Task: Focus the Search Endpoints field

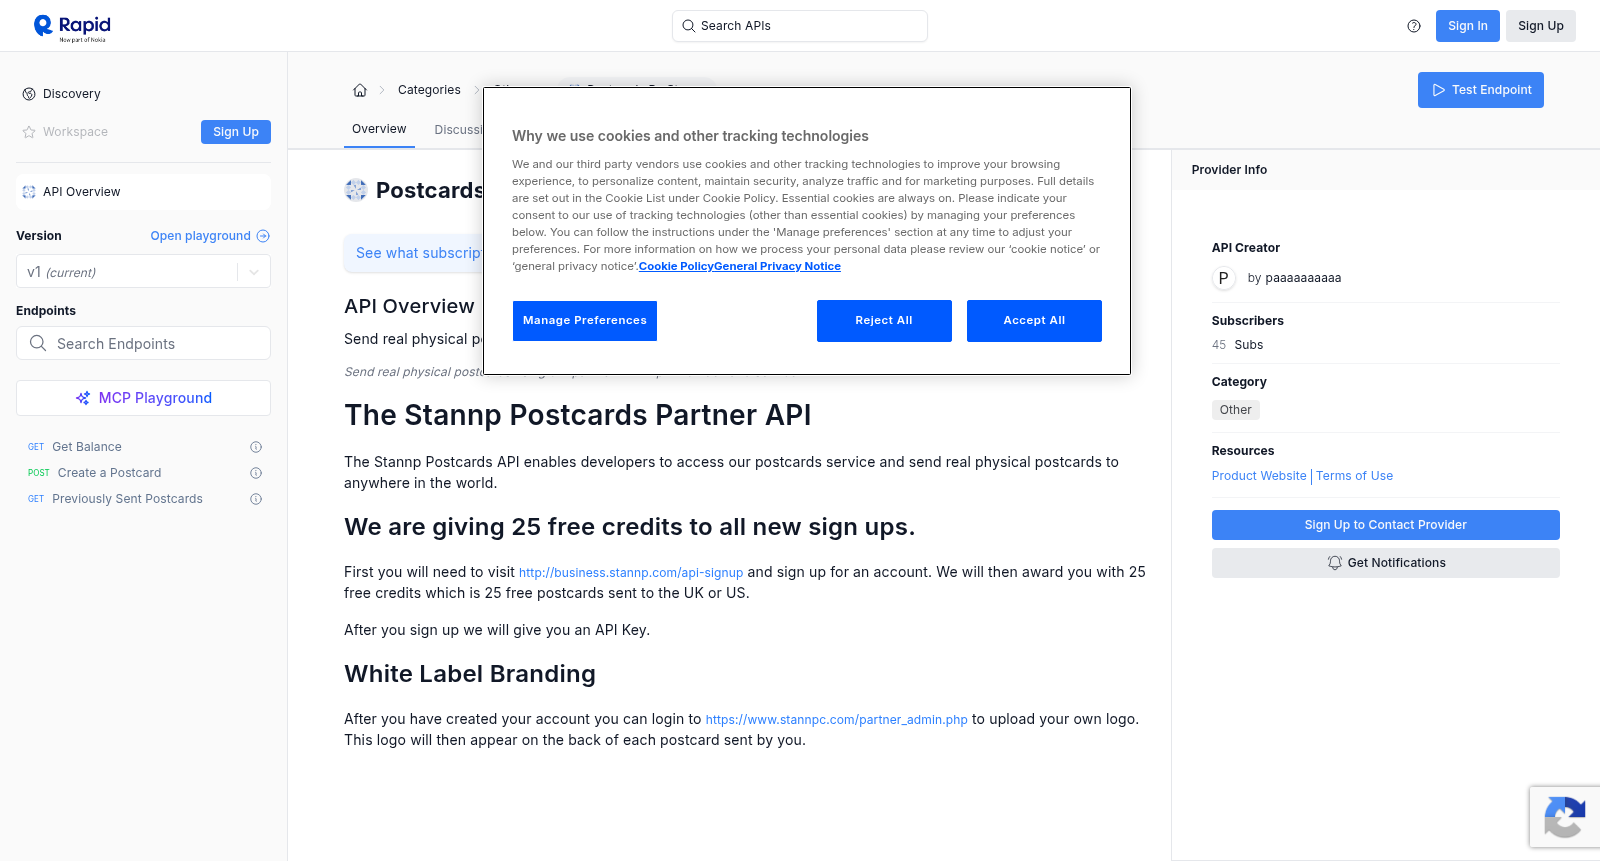Action: pos(143,343)
